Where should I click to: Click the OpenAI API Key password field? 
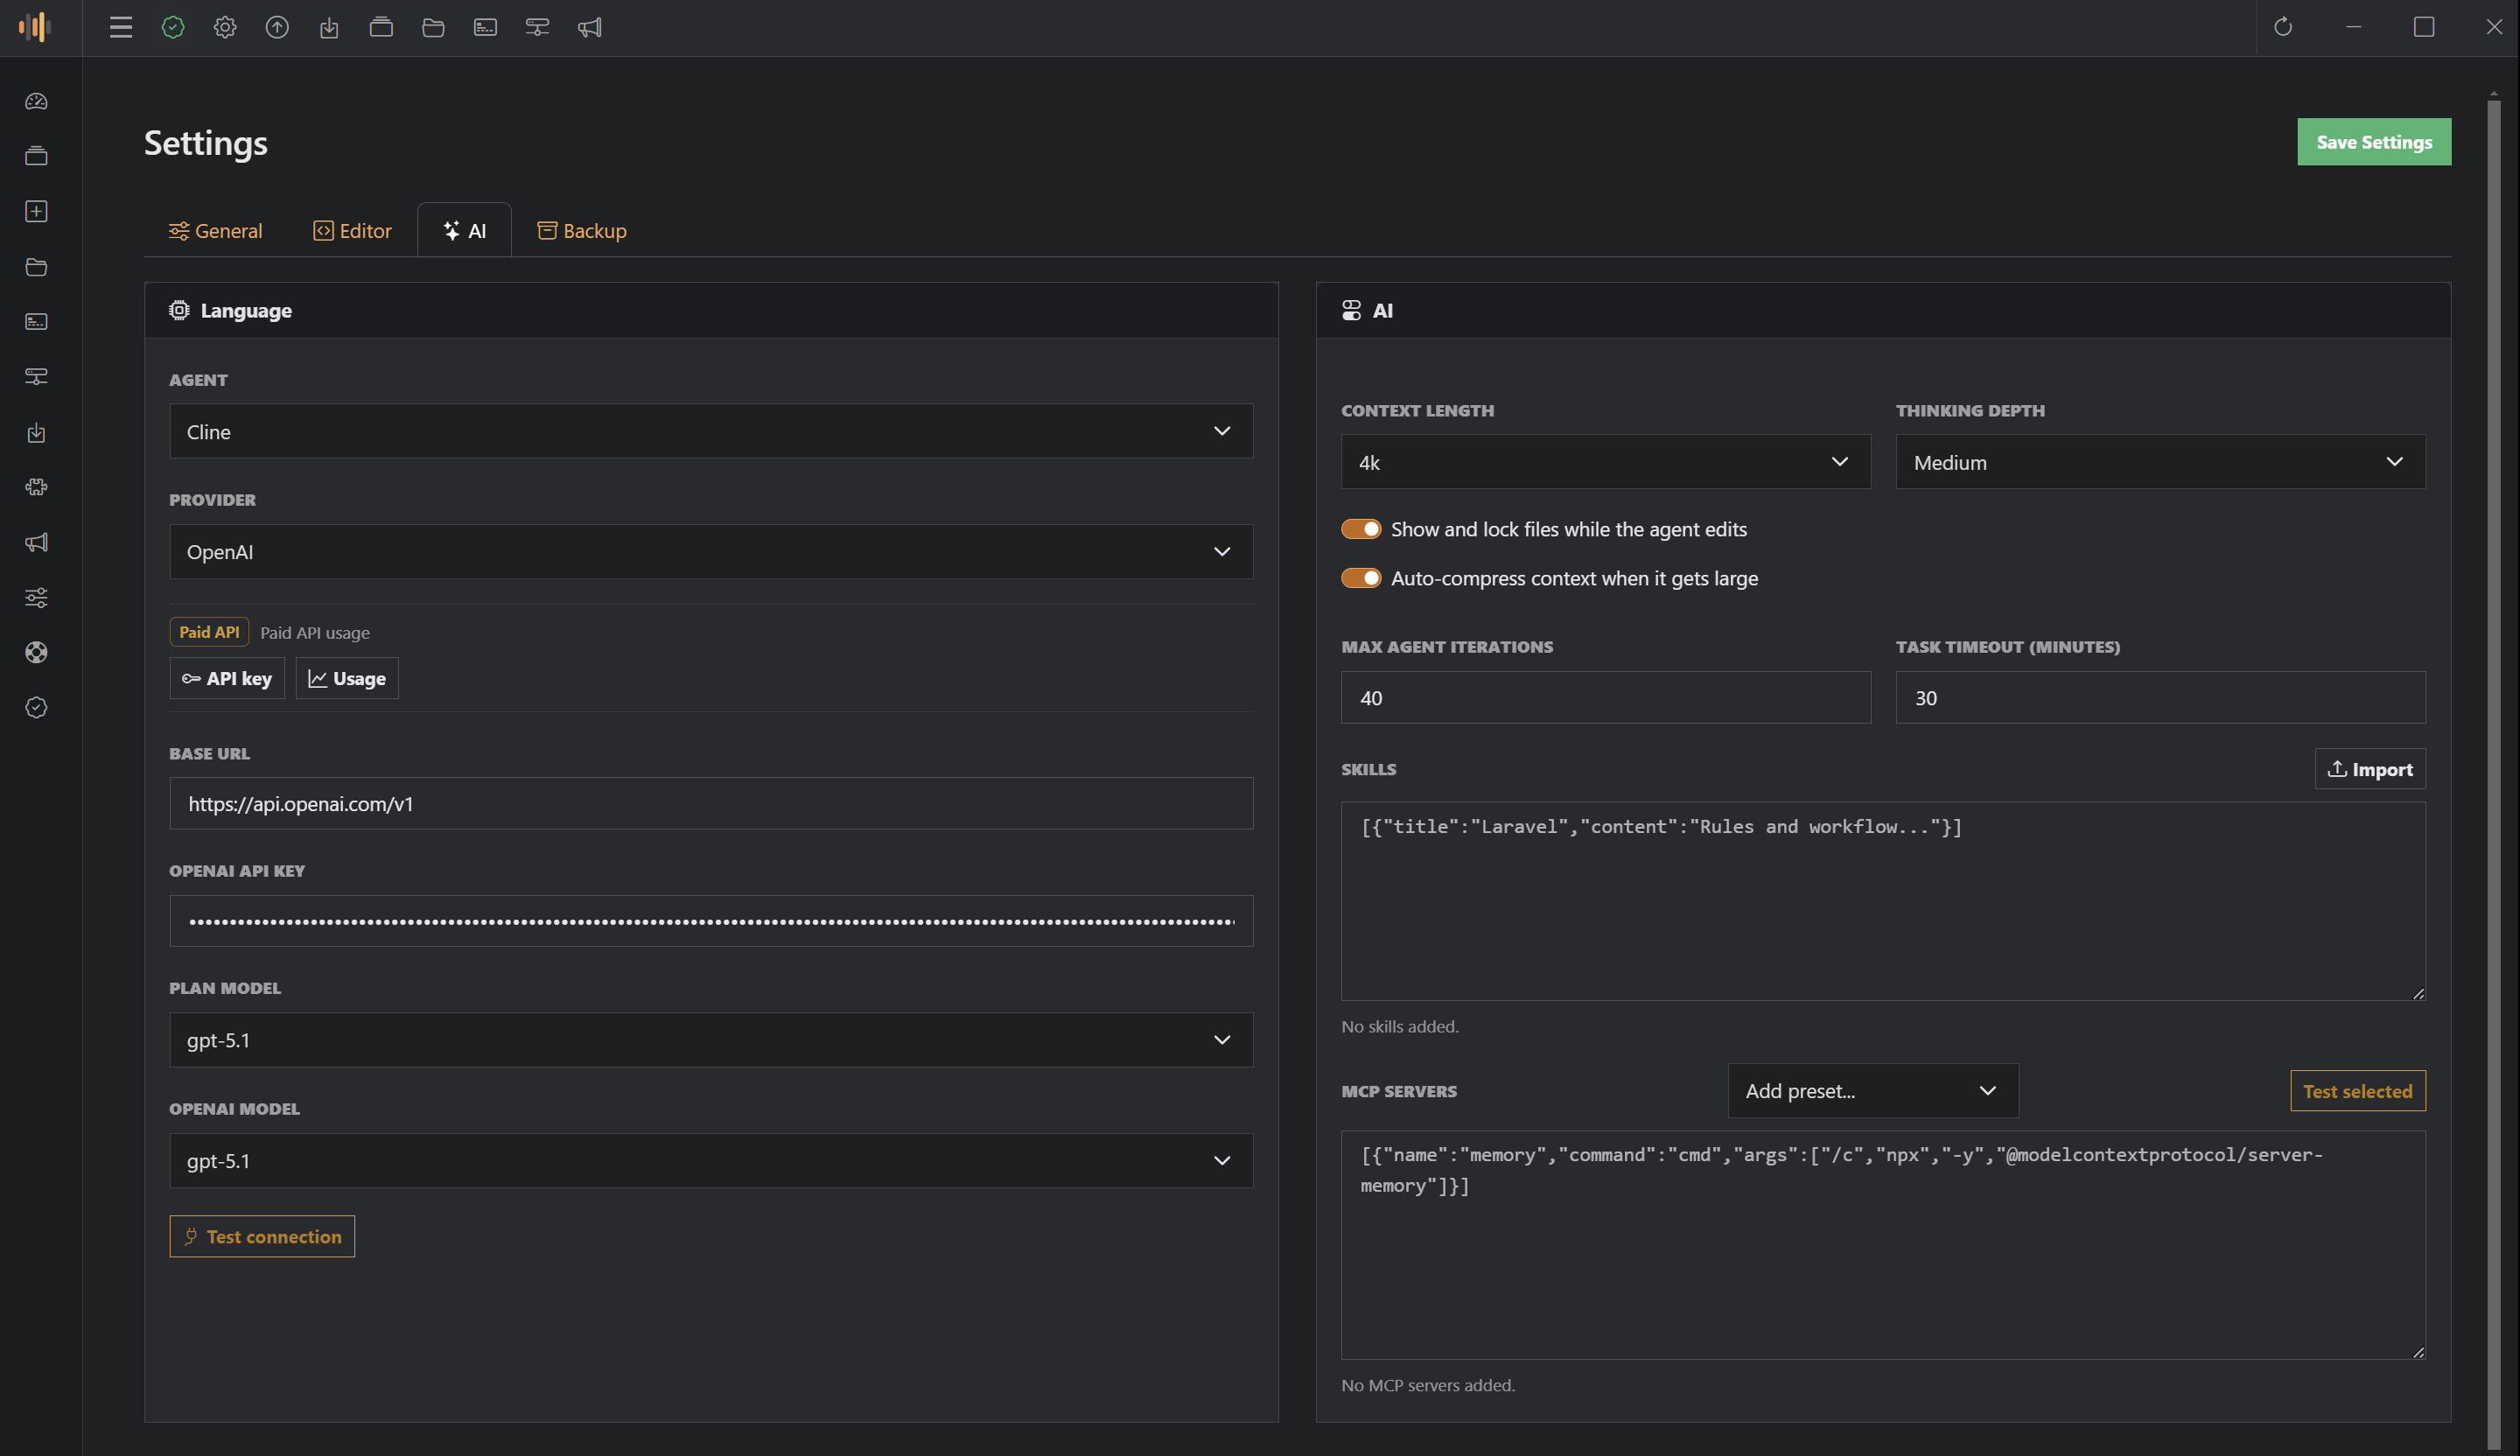(x=711, y=921)
